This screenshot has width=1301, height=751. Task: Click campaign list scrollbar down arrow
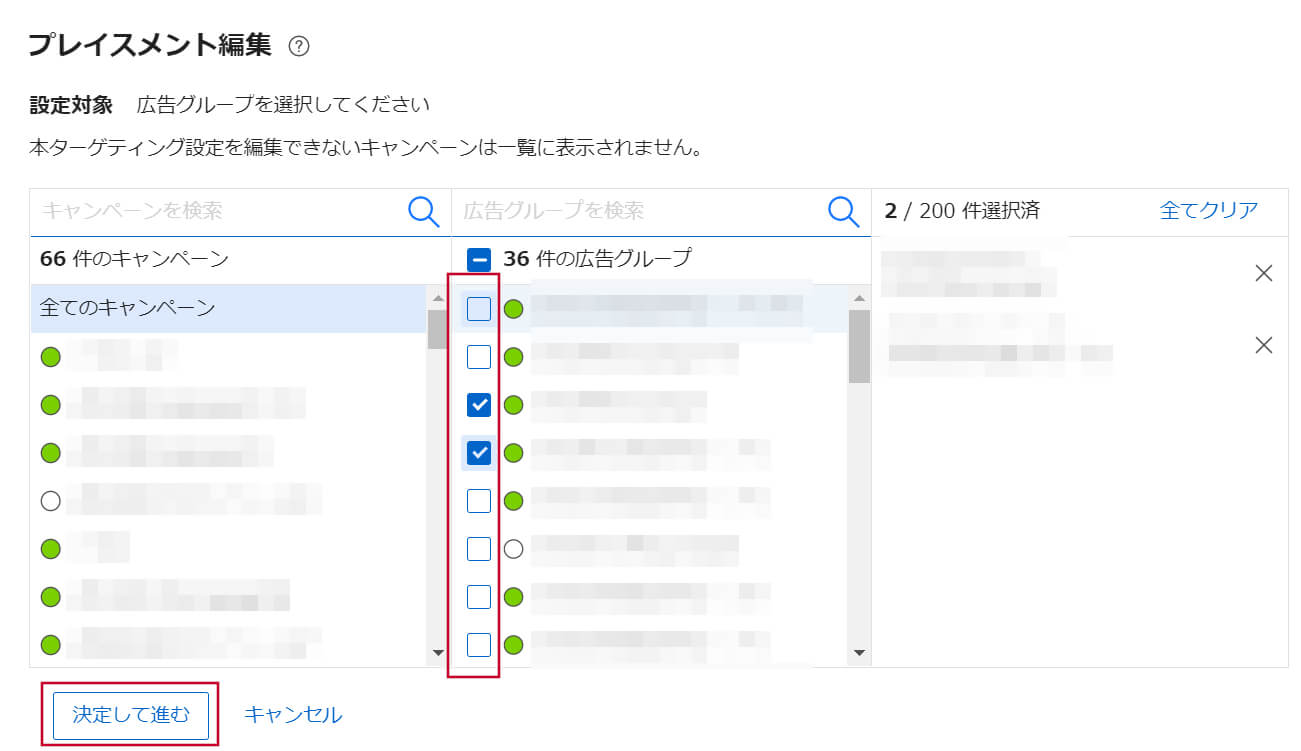point(437,653)
